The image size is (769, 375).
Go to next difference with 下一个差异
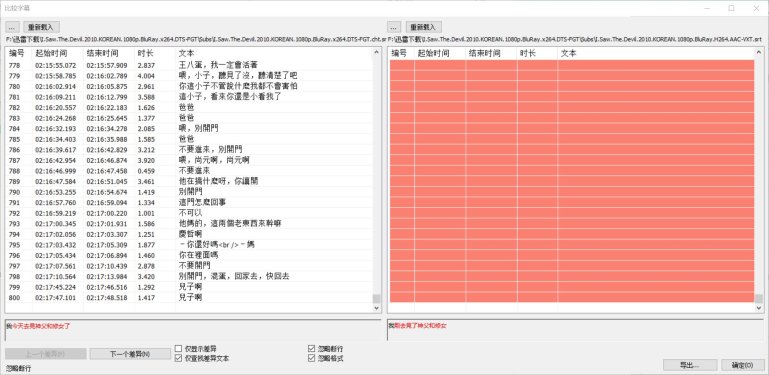[130, 354]
